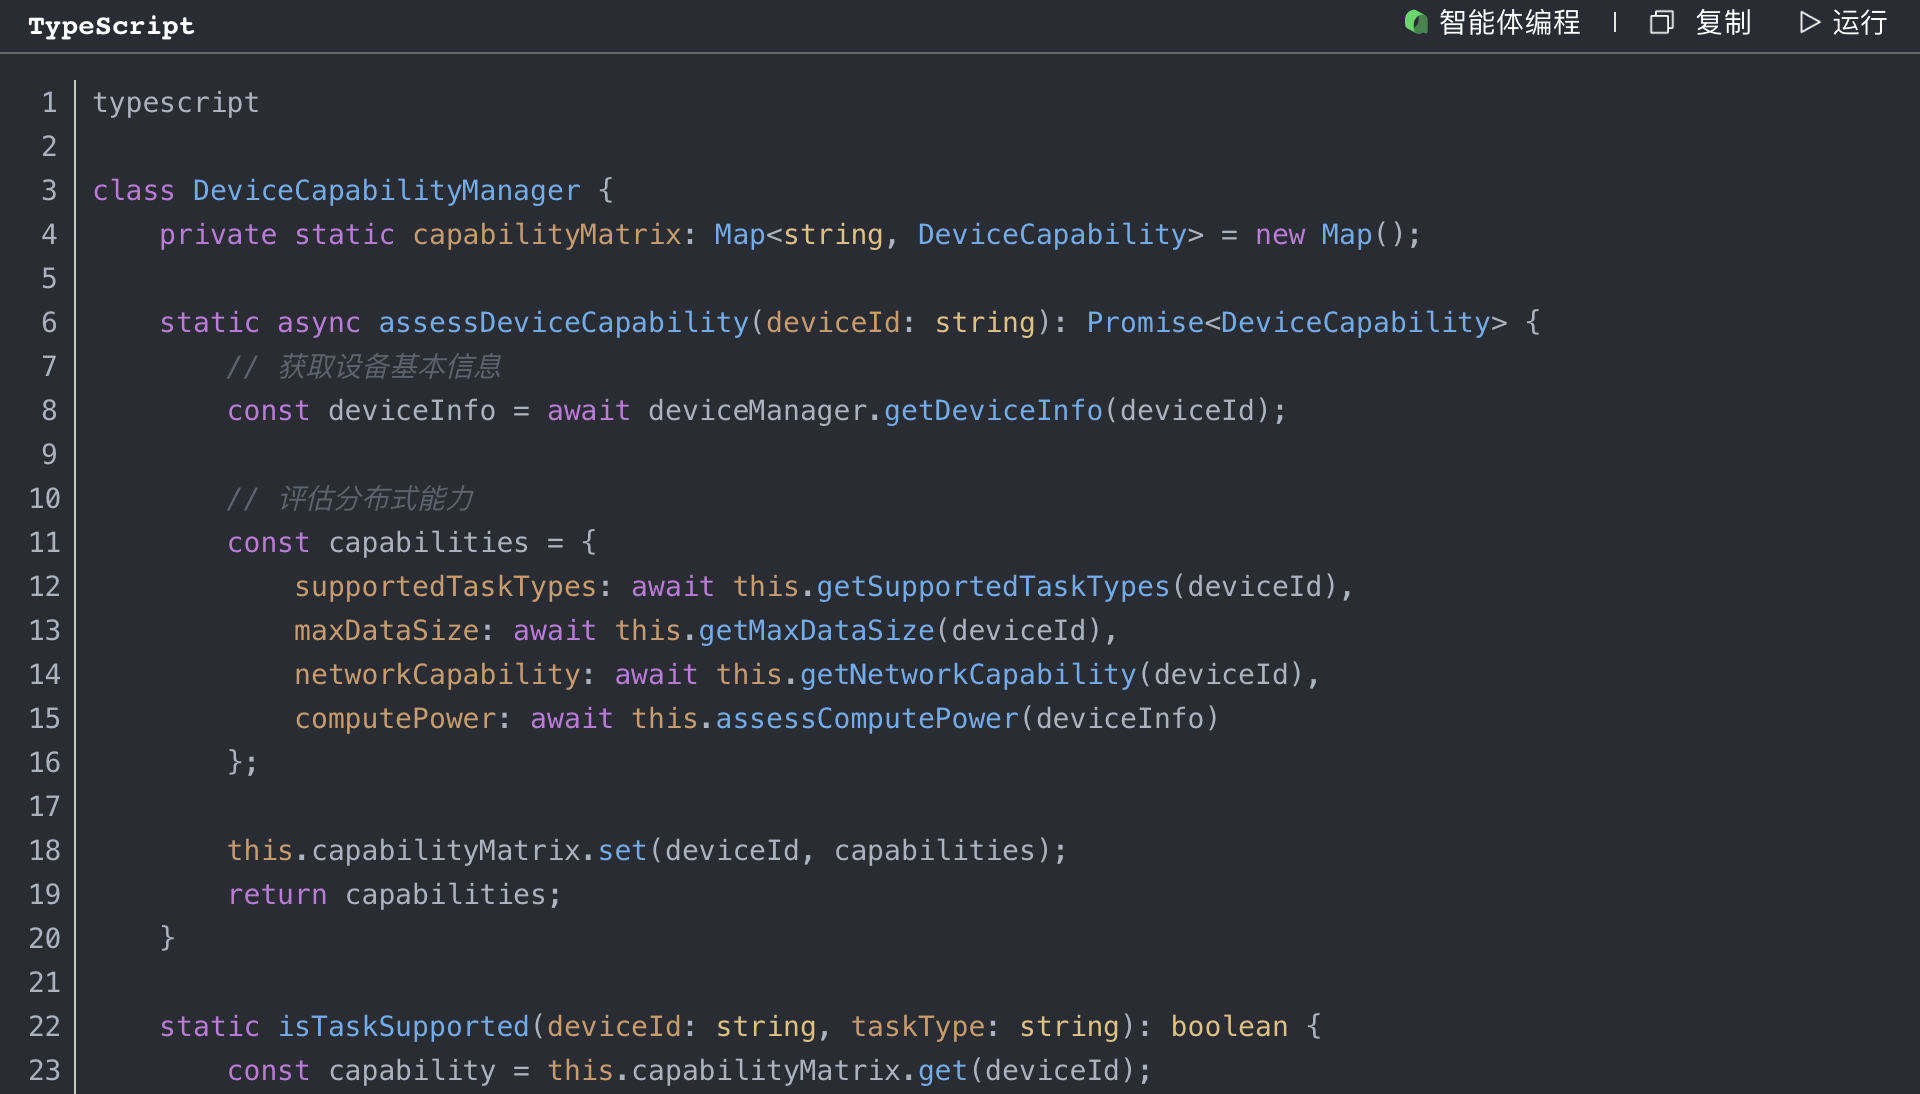Click line number 3 in gutter

pyautogui.click(x=48, y=190)
